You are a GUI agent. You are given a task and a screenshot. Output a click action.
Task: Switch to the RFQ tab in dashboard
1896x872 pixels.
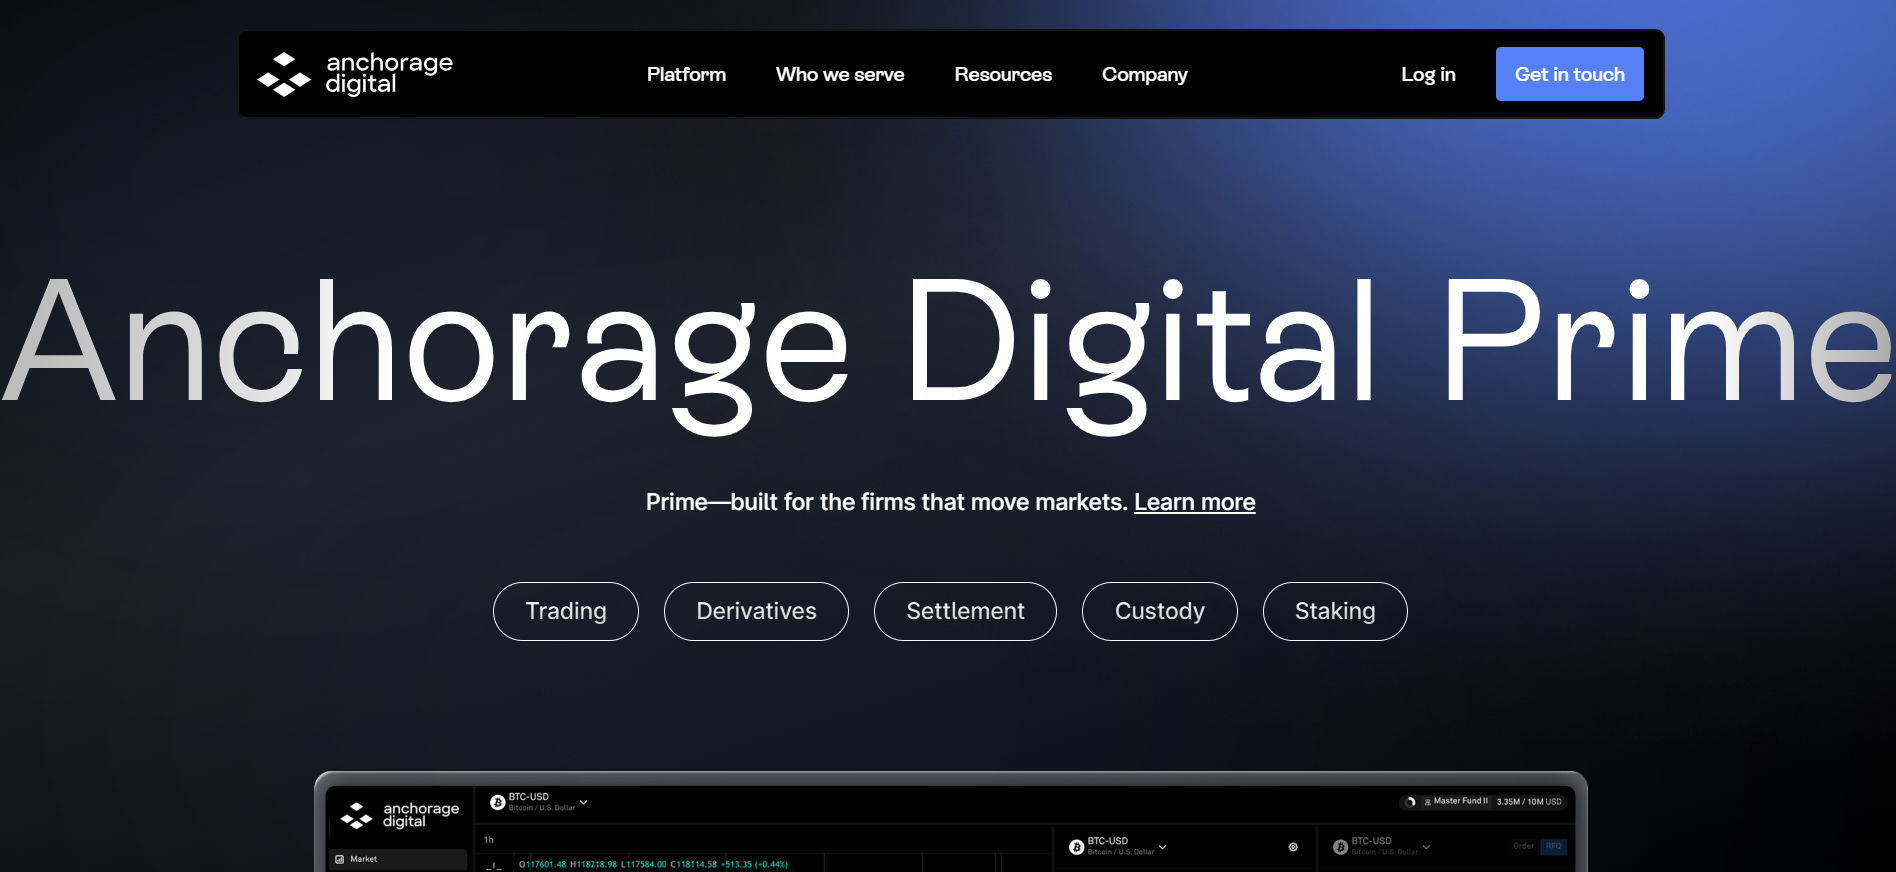[1553, 846]
